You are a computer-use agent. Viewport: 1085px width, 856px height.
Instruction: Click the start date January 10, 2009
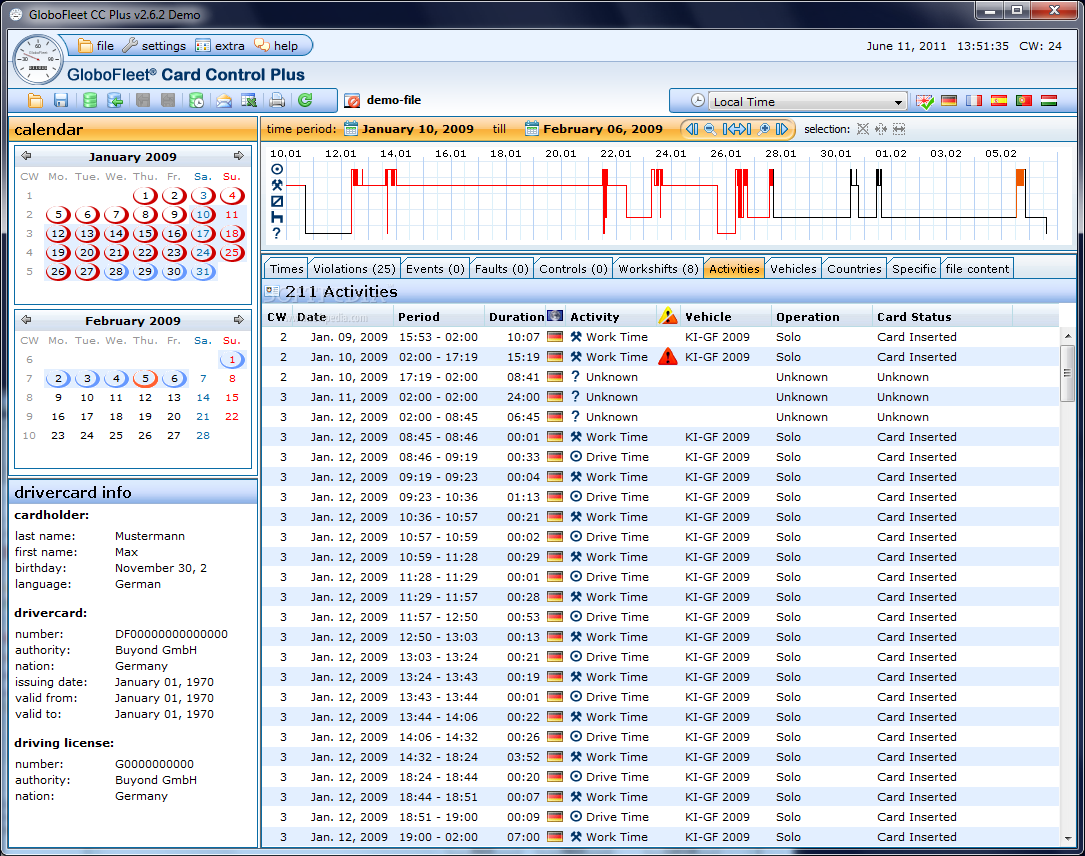point(417,129)
